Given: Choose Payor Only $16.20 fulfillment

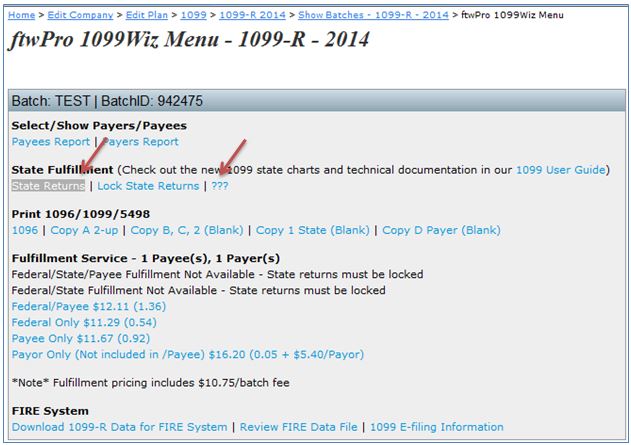Looking at the screenshot, I should pyautogui.click(x=188, y=354).
